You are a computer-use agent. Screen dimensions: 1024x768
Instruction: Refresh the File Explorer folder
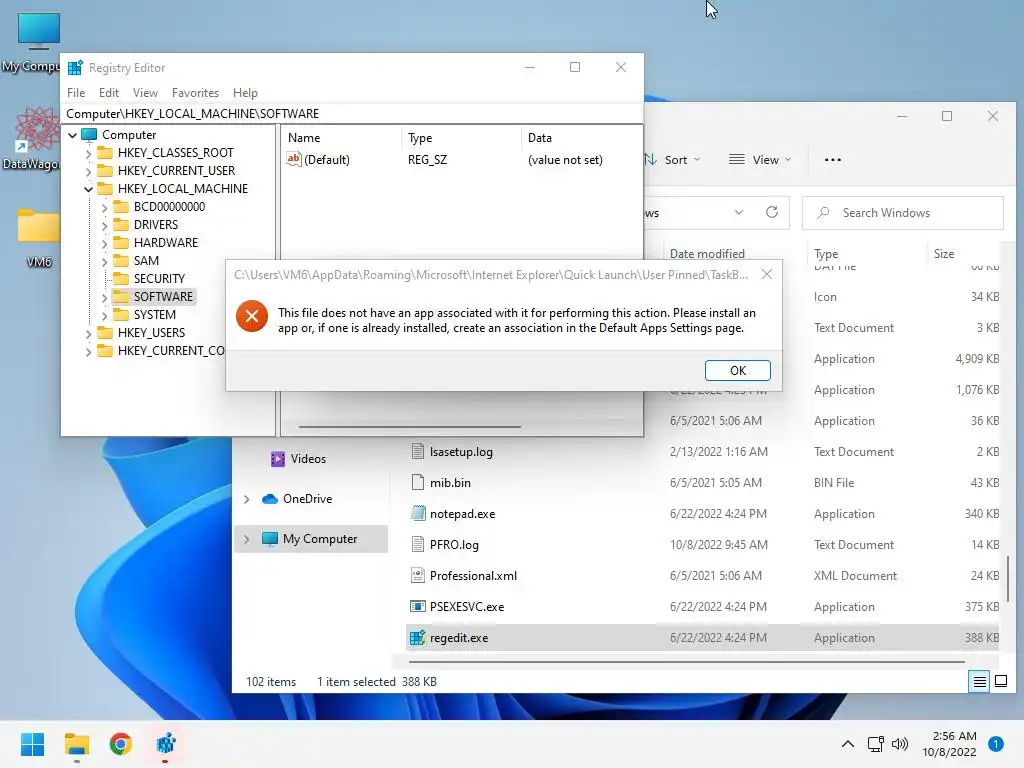[772, 212]
